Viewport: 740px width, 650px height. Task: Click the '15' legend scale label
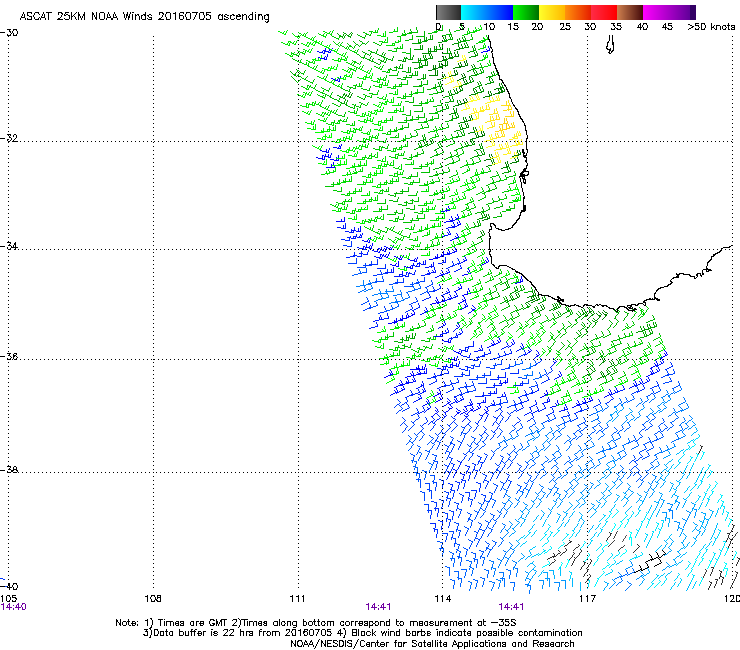(513, 26)
